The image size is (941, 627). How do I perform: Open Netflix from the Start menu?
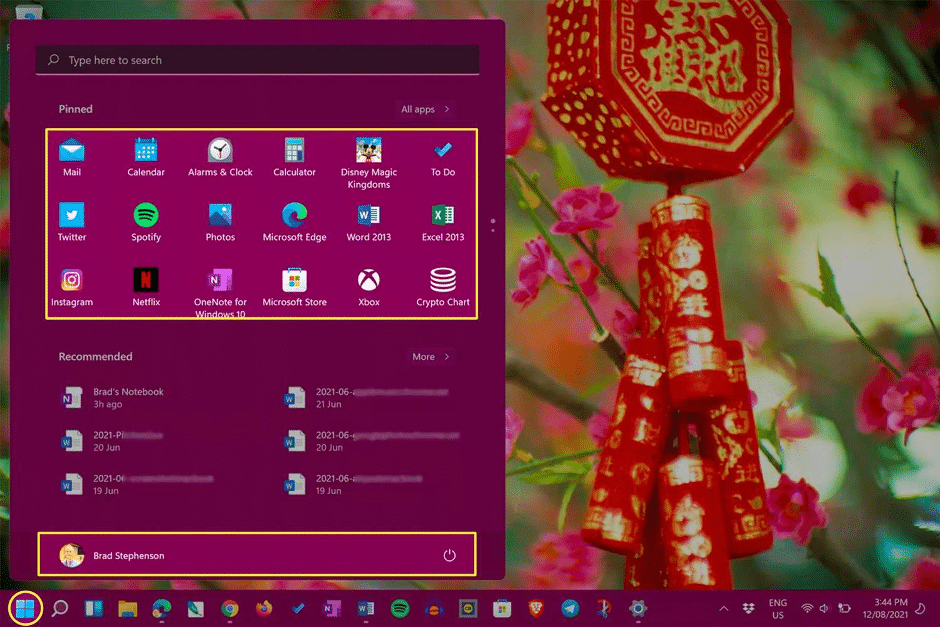coord(146,285)
